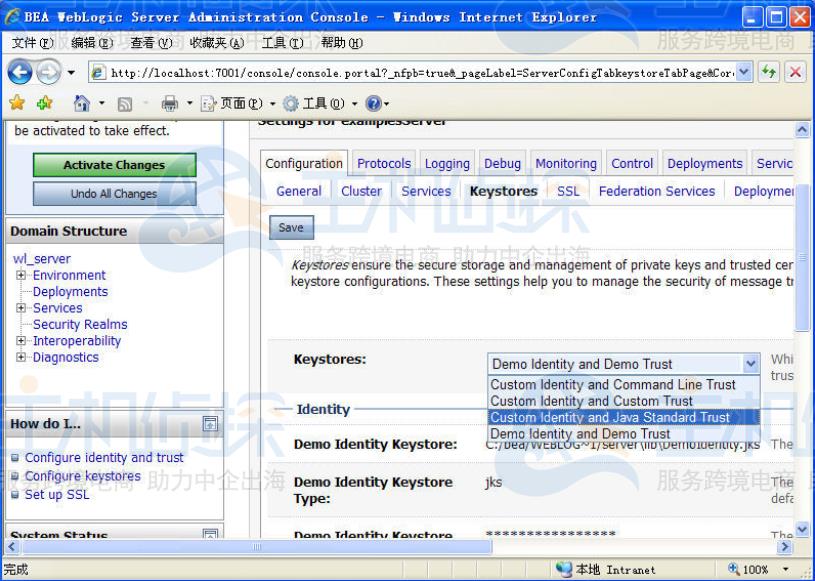Click the blue Help question mark icon
Image resolution: width=815 pixels, height=581 pixels.
coord(374,103)
